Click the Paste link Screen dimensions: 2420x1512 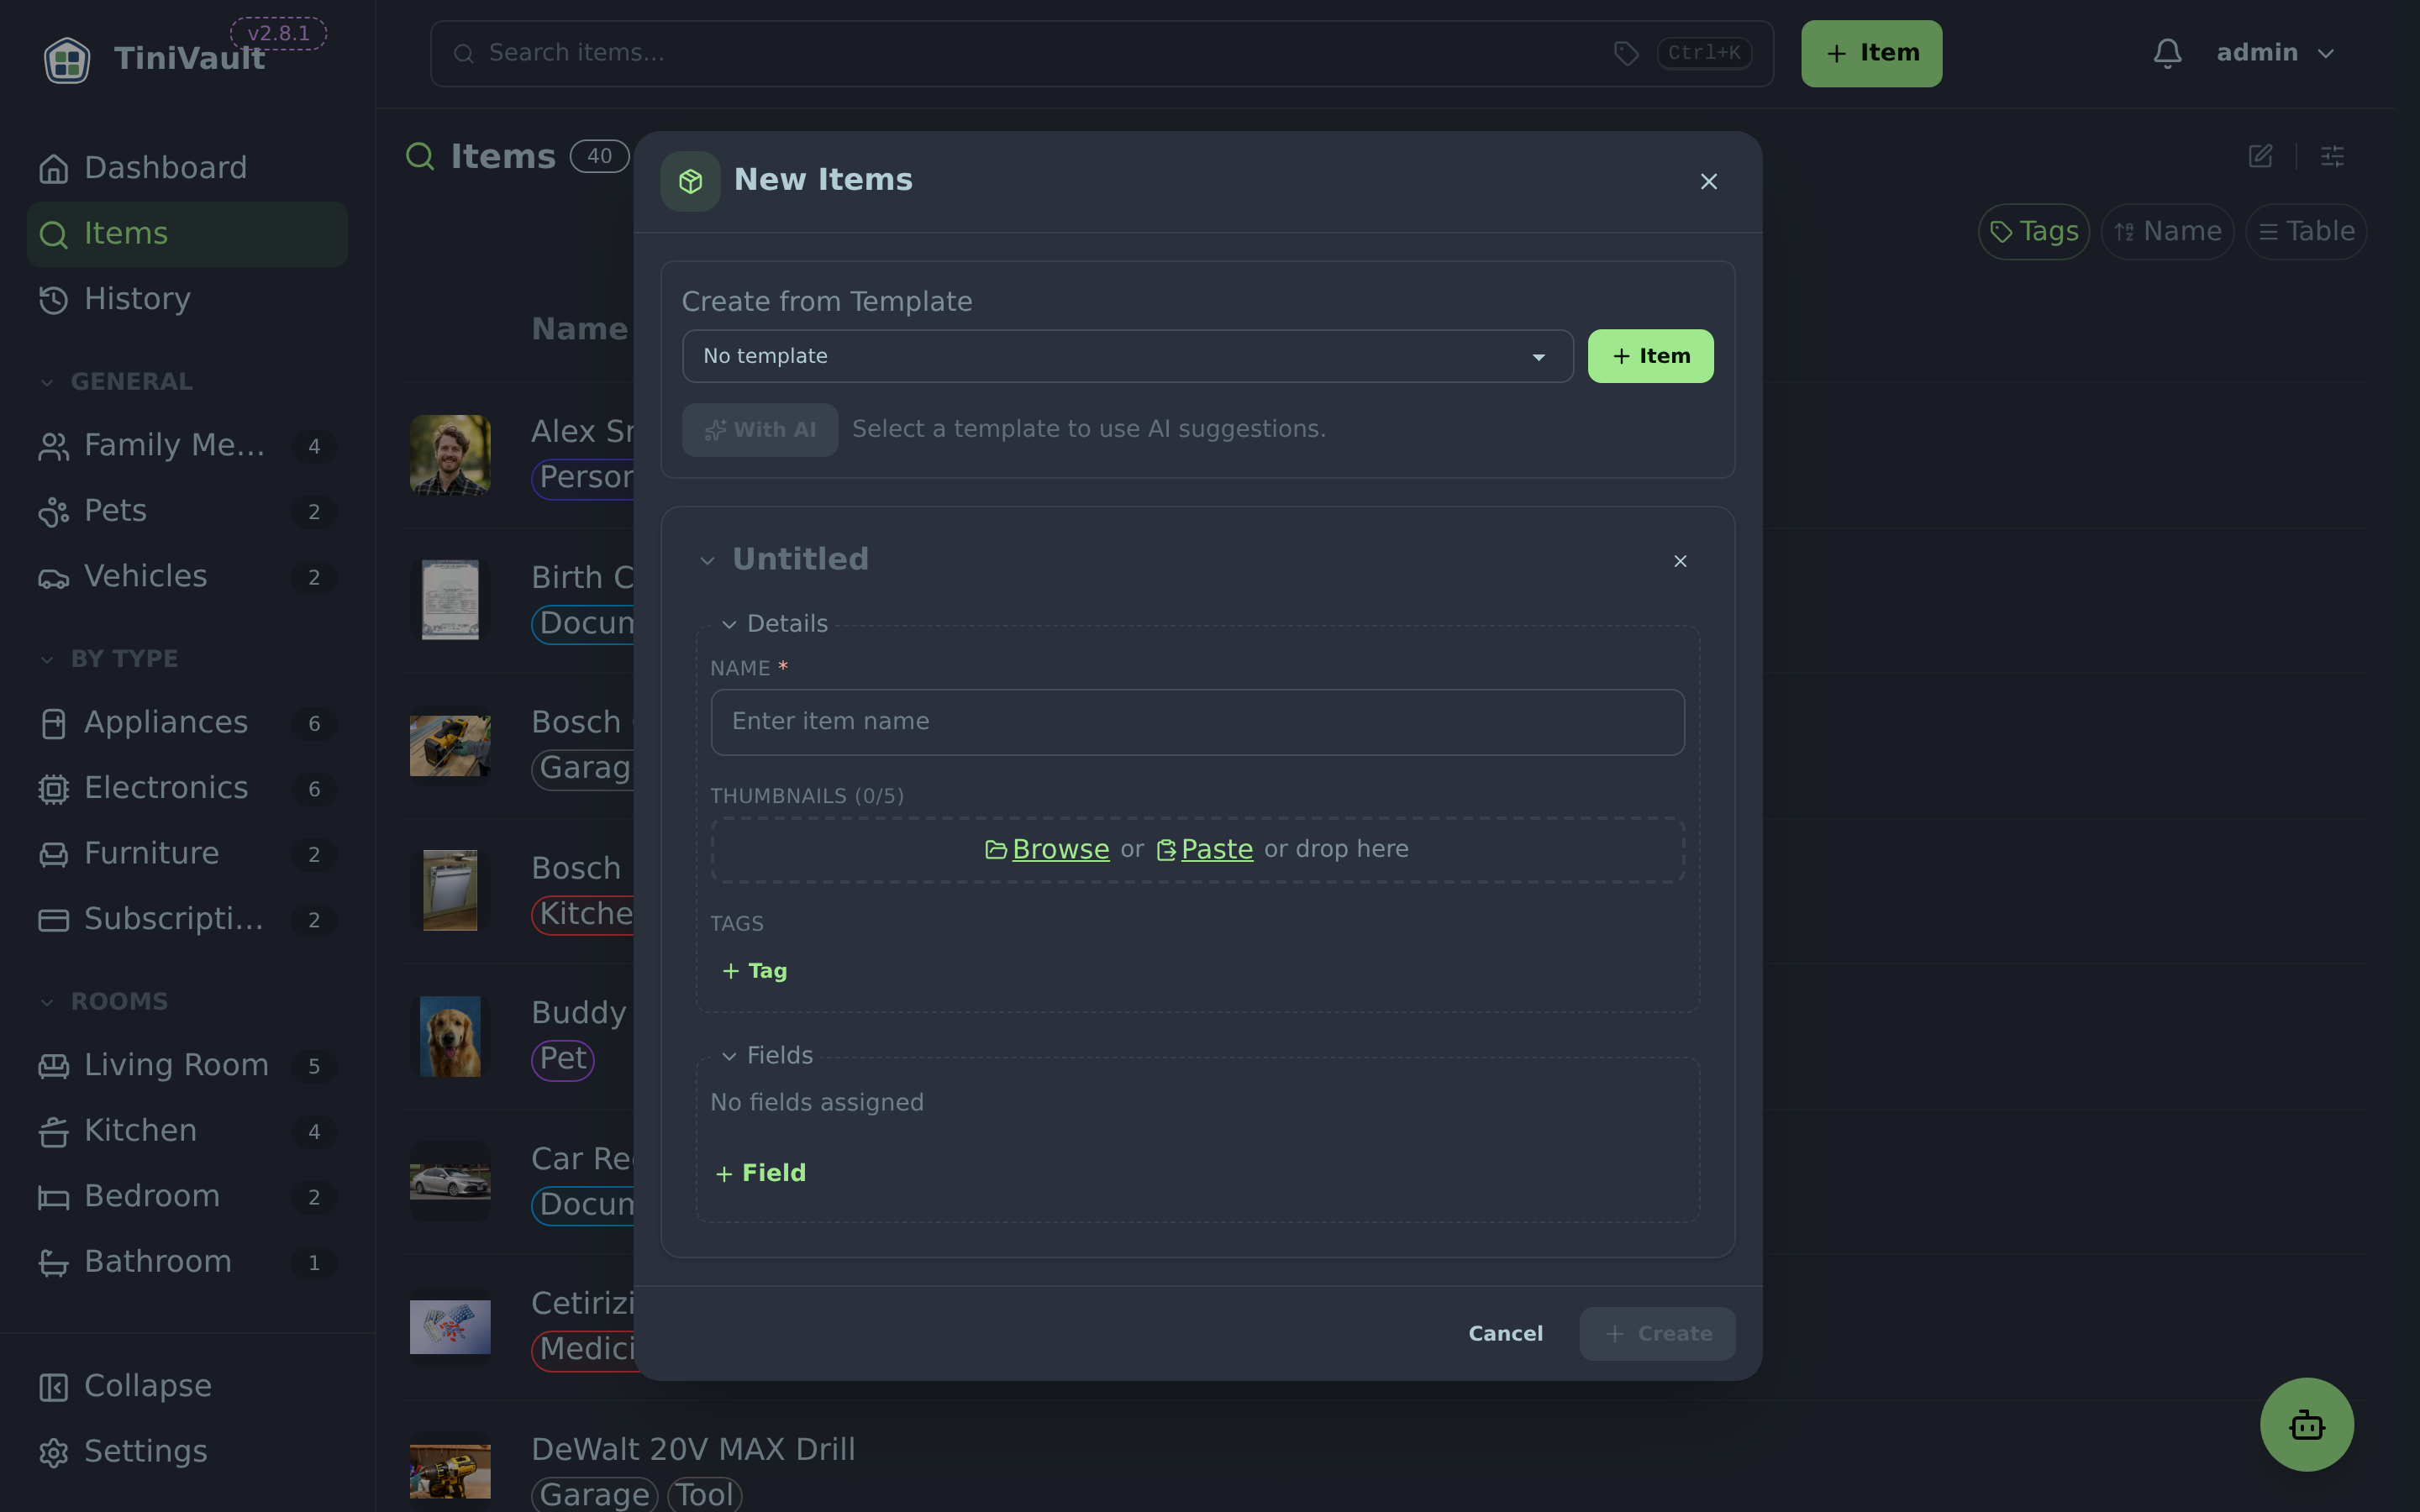pos(1216,849)
